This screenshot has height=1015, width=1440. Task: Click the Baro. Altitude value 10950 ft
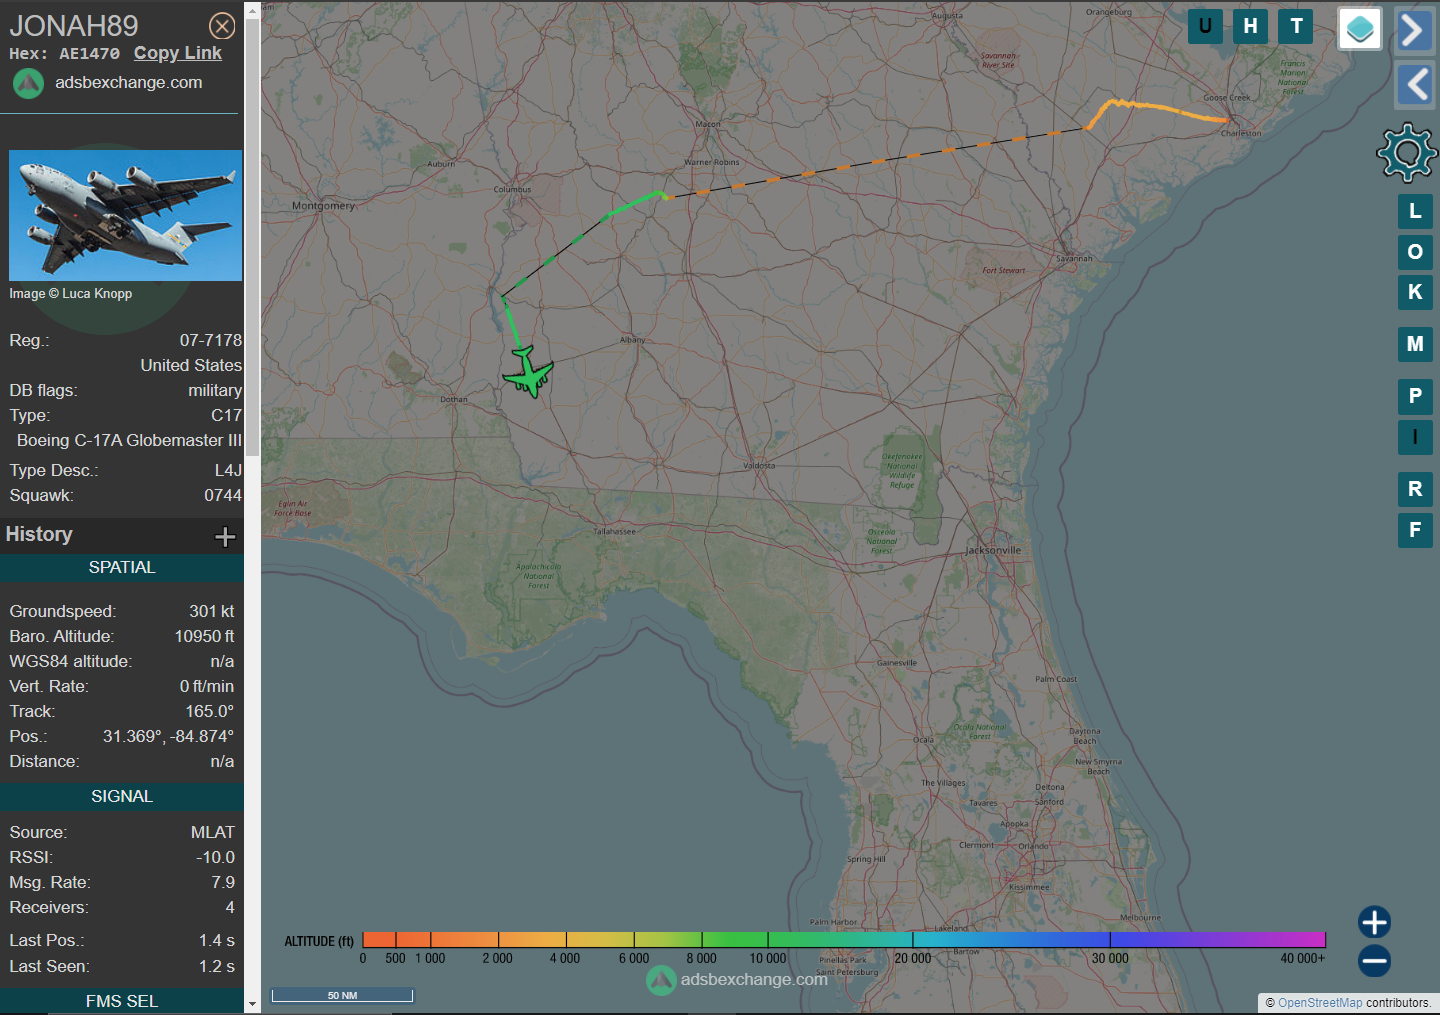click(204, 636)
